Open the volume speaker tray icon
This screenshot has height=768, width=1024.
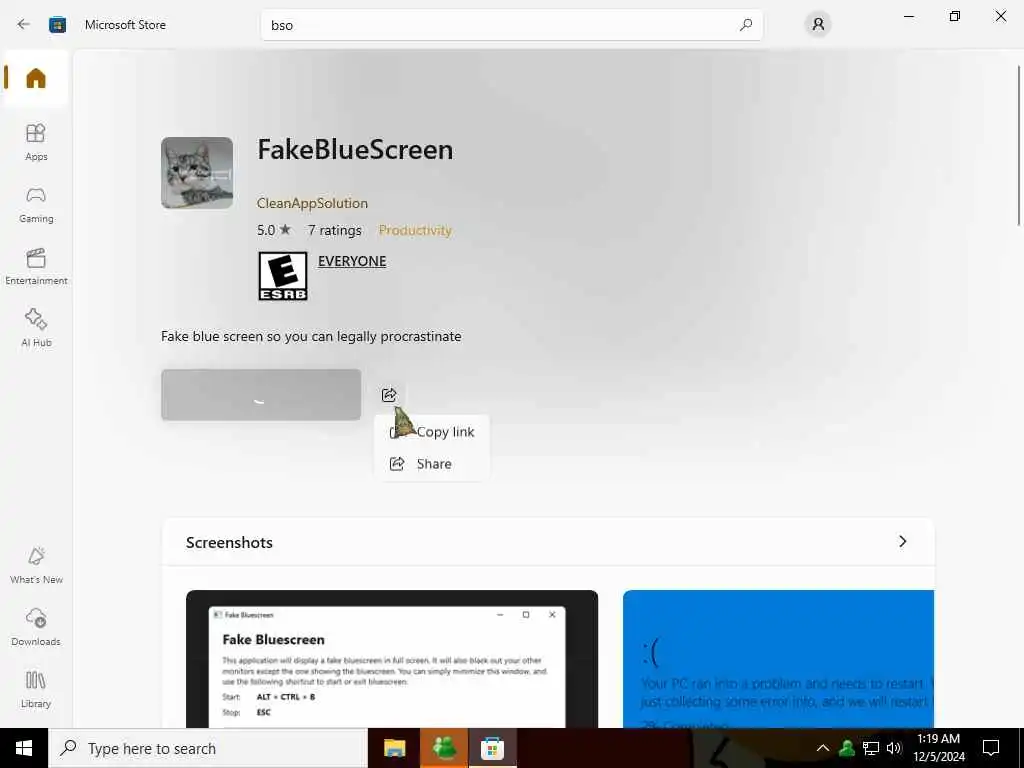pos(894,748)
